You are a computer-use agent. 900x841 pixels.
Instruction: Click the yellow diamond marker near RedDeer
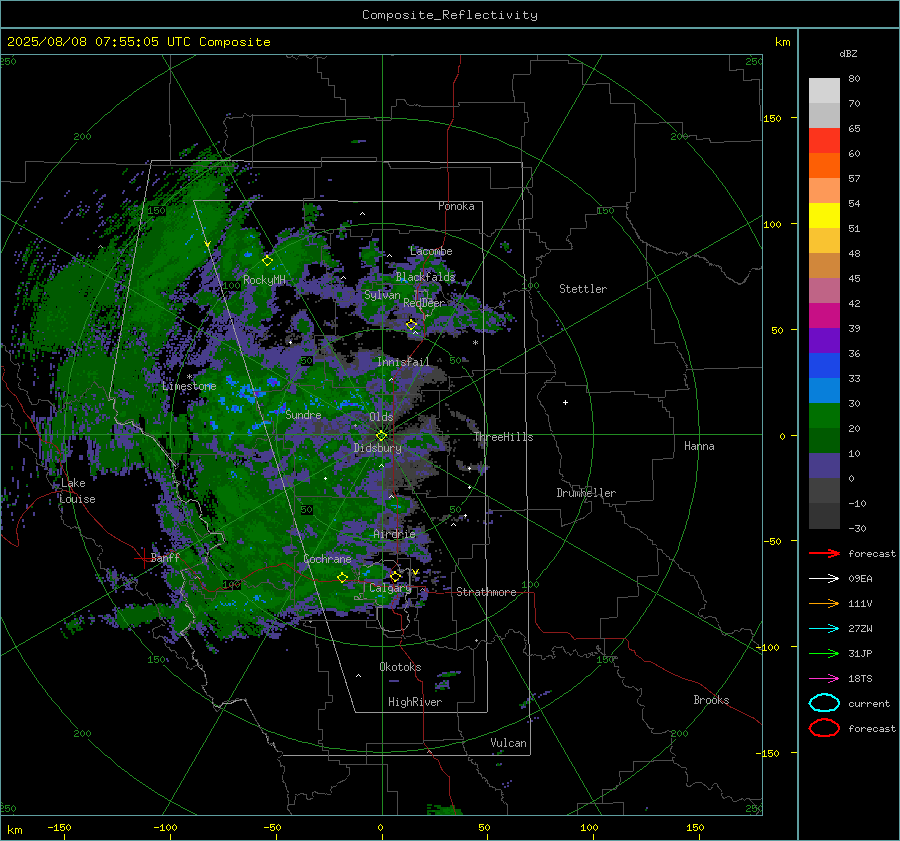pos(412,325)
